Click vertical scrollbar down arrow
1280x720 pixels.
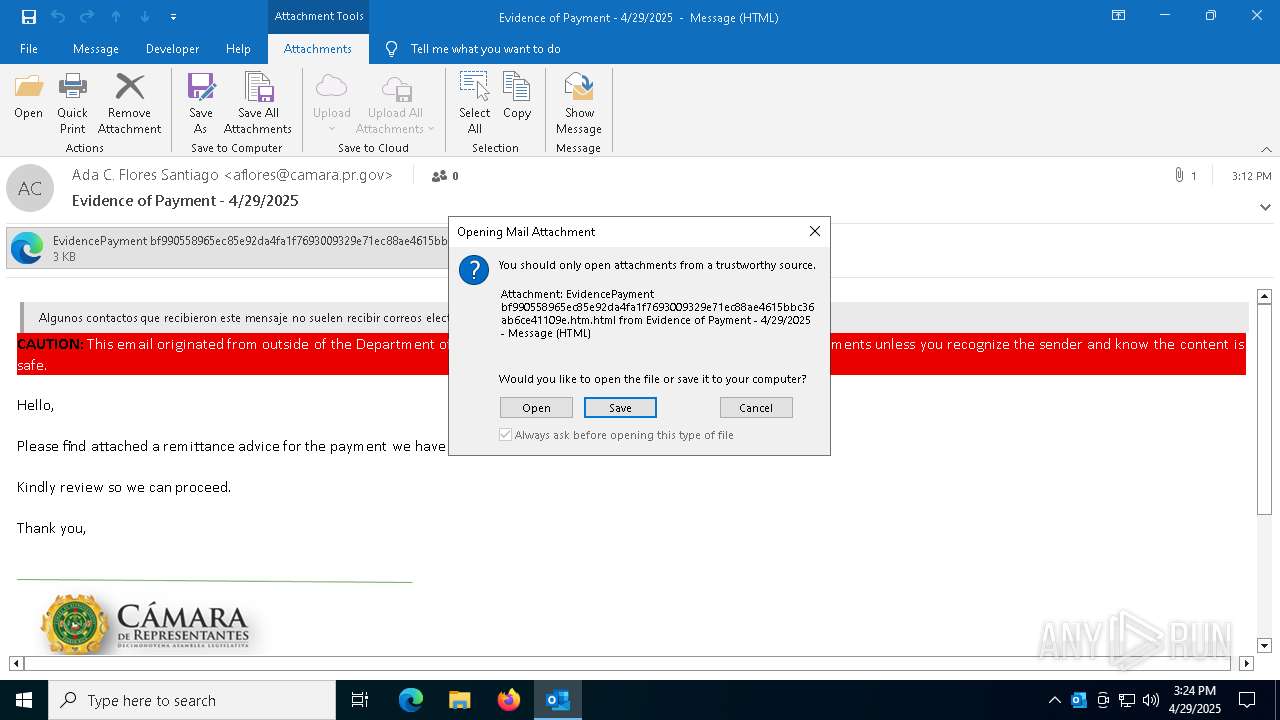[1264, 646]
